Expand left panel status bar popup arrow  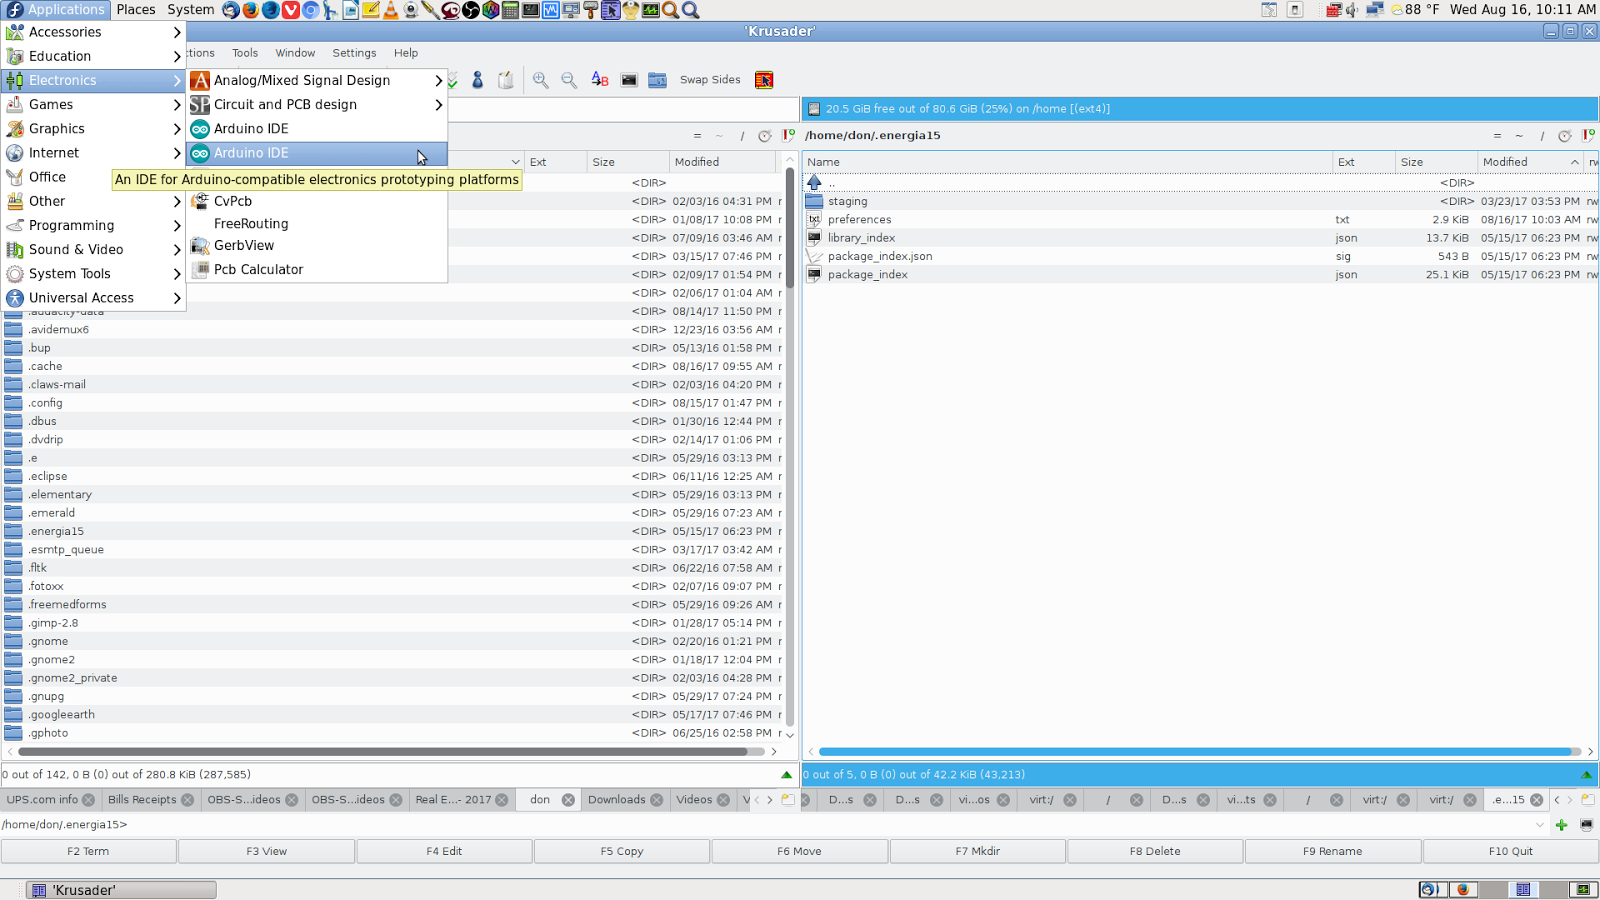786,775
